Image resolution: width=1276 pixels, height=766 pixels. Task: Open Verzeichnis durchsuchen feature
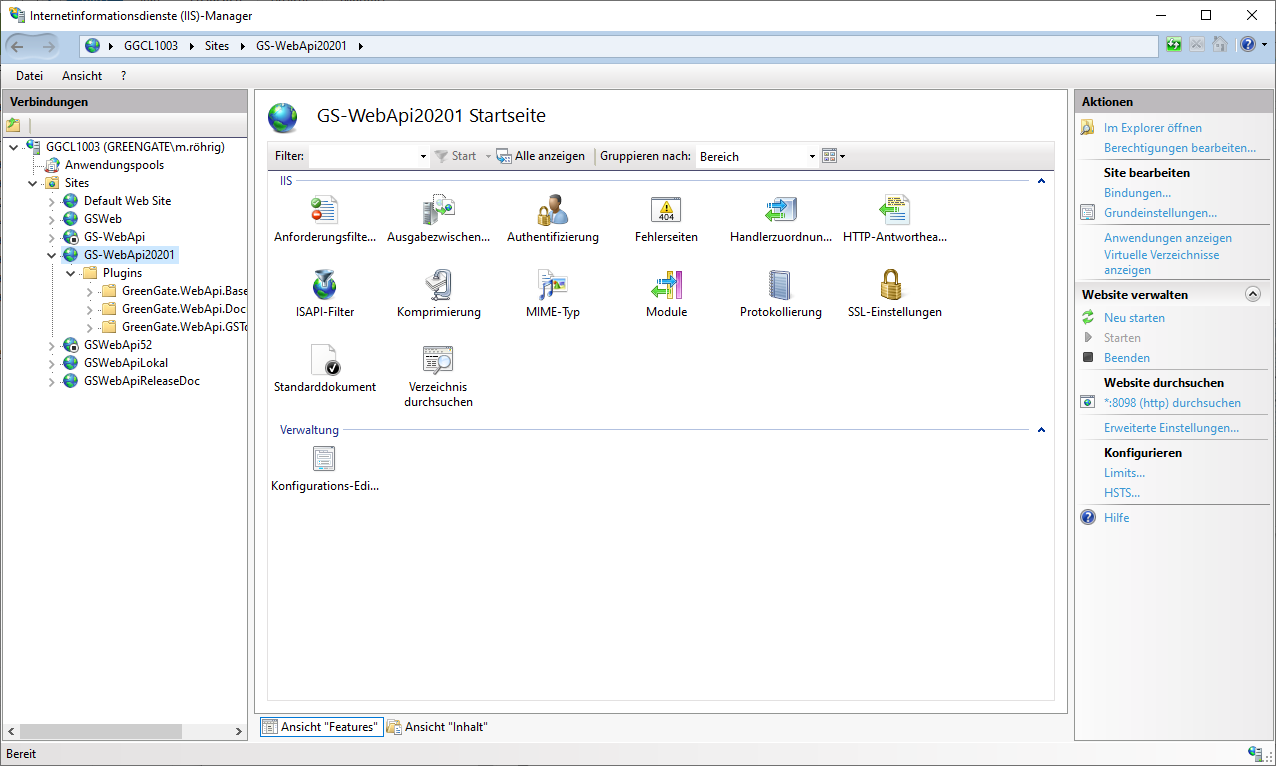(438, 377)
